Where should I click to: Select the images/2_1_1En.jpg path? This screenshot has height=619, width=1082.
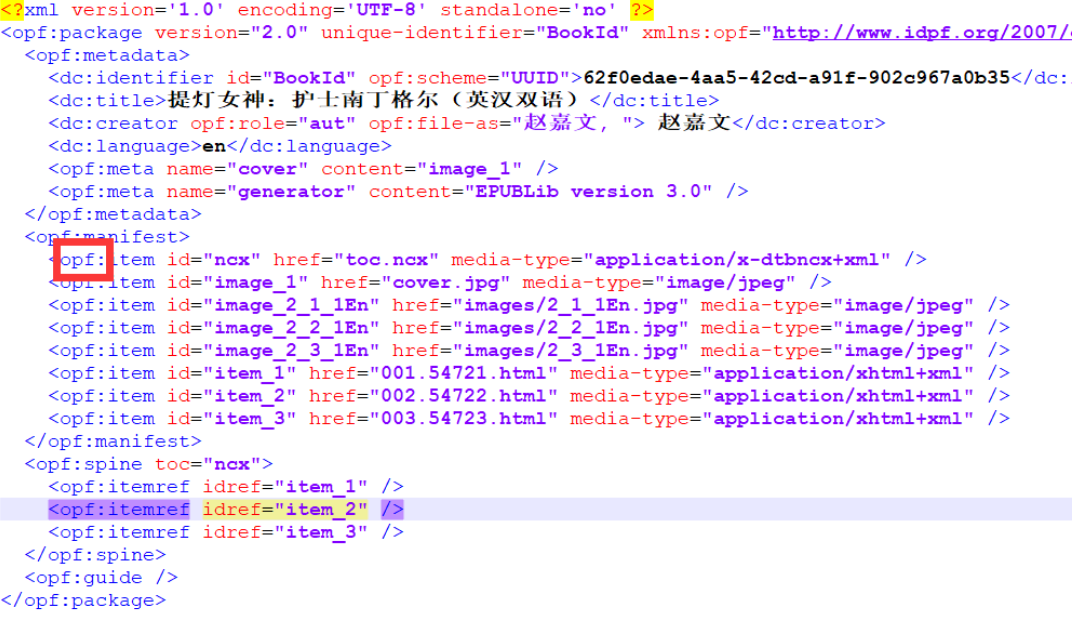coord(546,306)
